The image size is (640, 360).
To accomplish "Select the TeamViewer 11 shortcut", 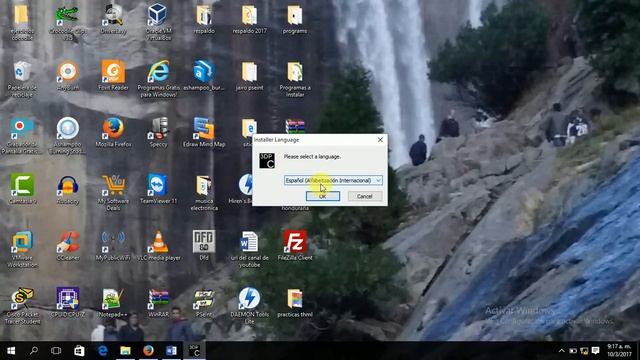I will pyautogui.click(x=158, y=189).
